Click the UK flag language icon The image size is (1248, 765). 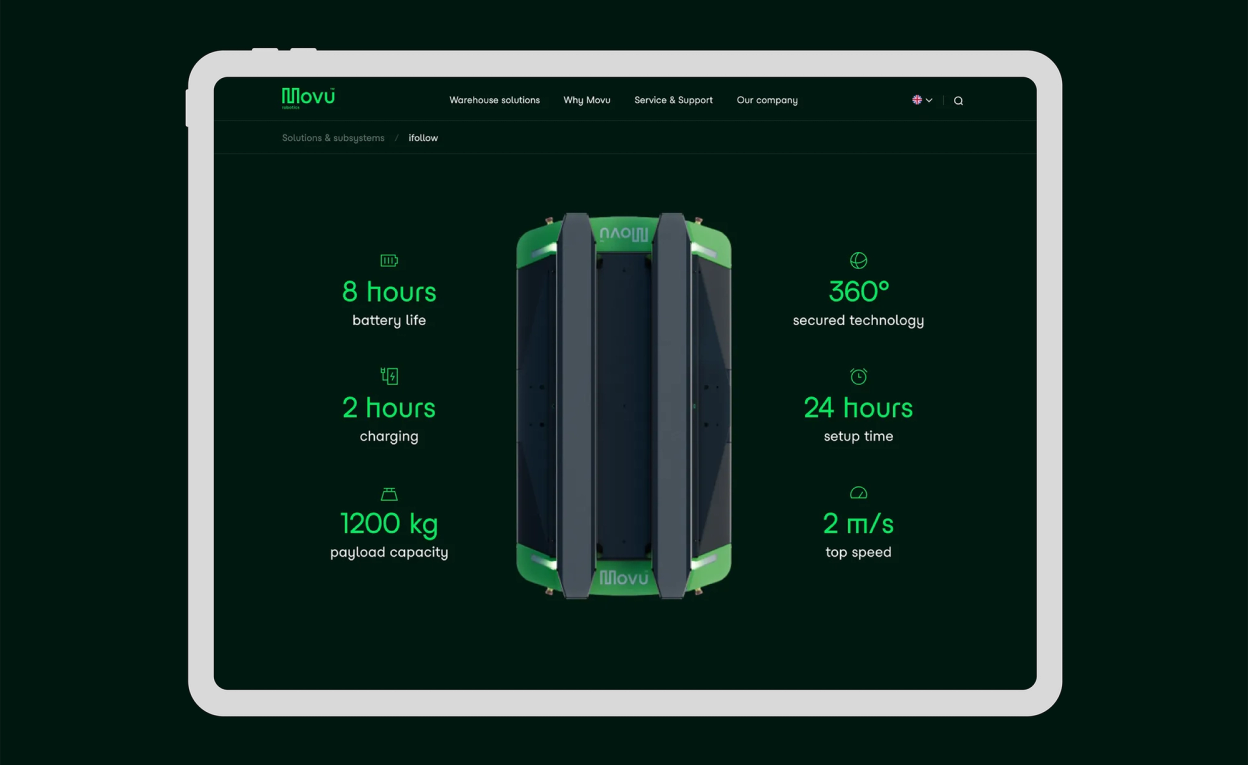point(917,100)
